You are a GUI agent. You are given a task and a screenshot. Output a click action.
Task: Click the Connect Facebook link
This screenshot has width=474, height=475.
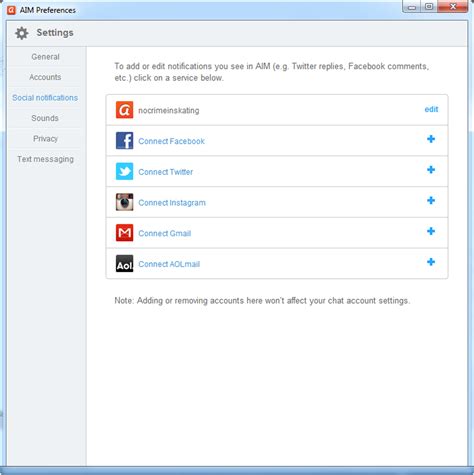[171, 141]
